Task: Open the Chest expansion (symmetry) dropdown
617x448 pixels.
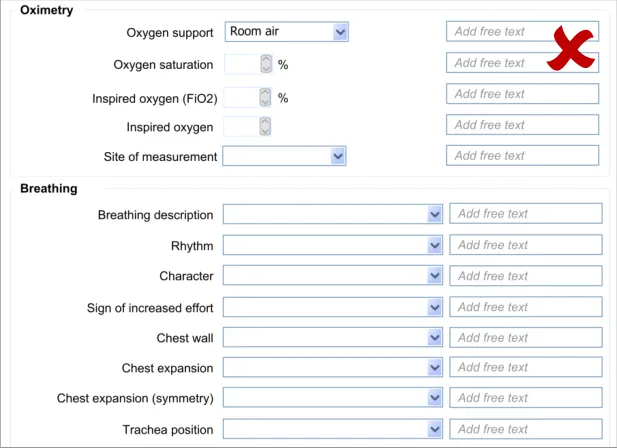Action: [333, 399]
